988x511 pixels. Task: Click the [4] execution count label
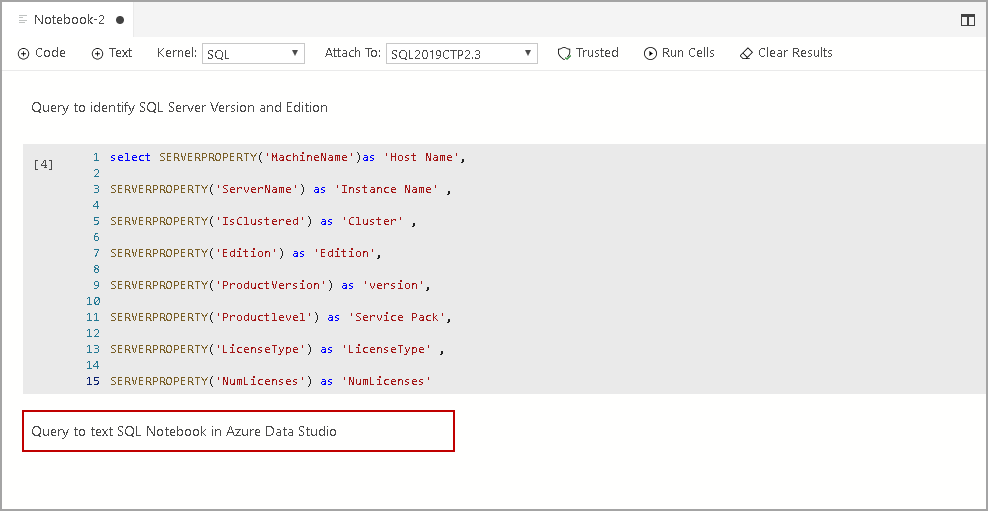(x=44, y=164)
